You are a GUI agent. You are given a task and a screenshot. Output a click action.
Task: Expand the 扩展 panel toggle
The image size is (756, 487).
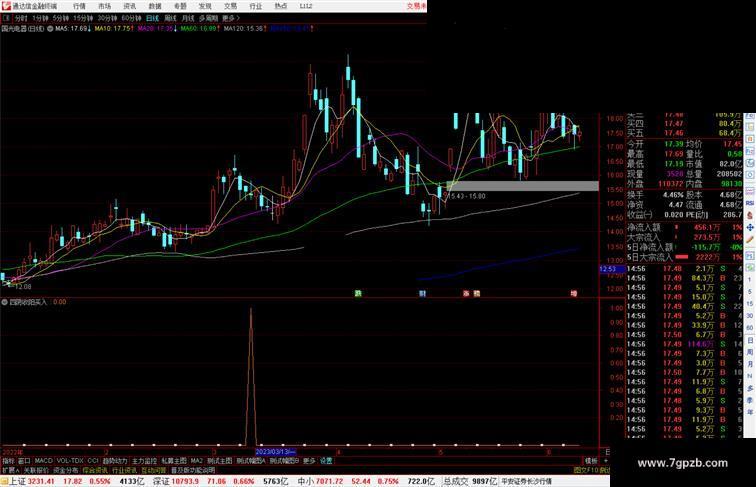(10, 470)
